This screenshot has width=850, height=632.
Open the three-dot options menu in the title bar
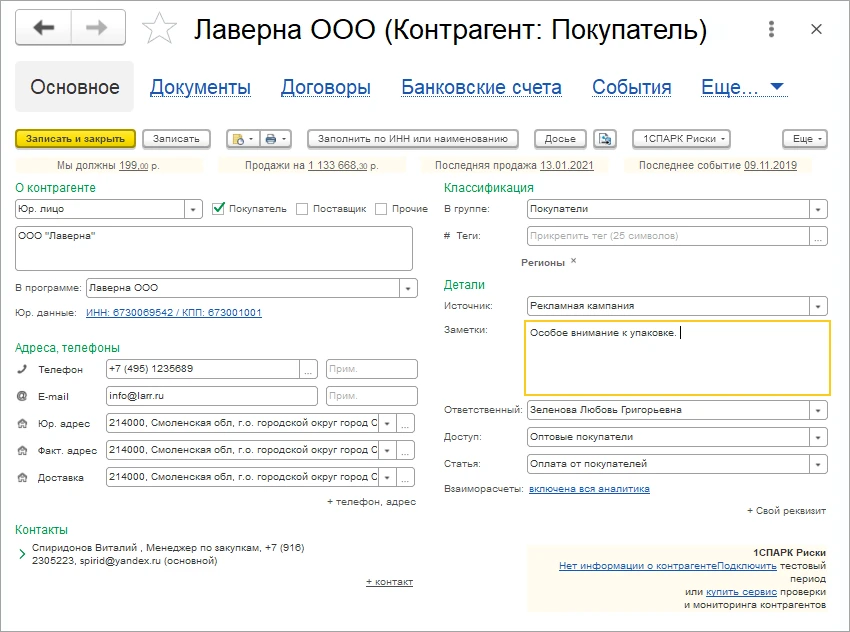coord(769,29)
